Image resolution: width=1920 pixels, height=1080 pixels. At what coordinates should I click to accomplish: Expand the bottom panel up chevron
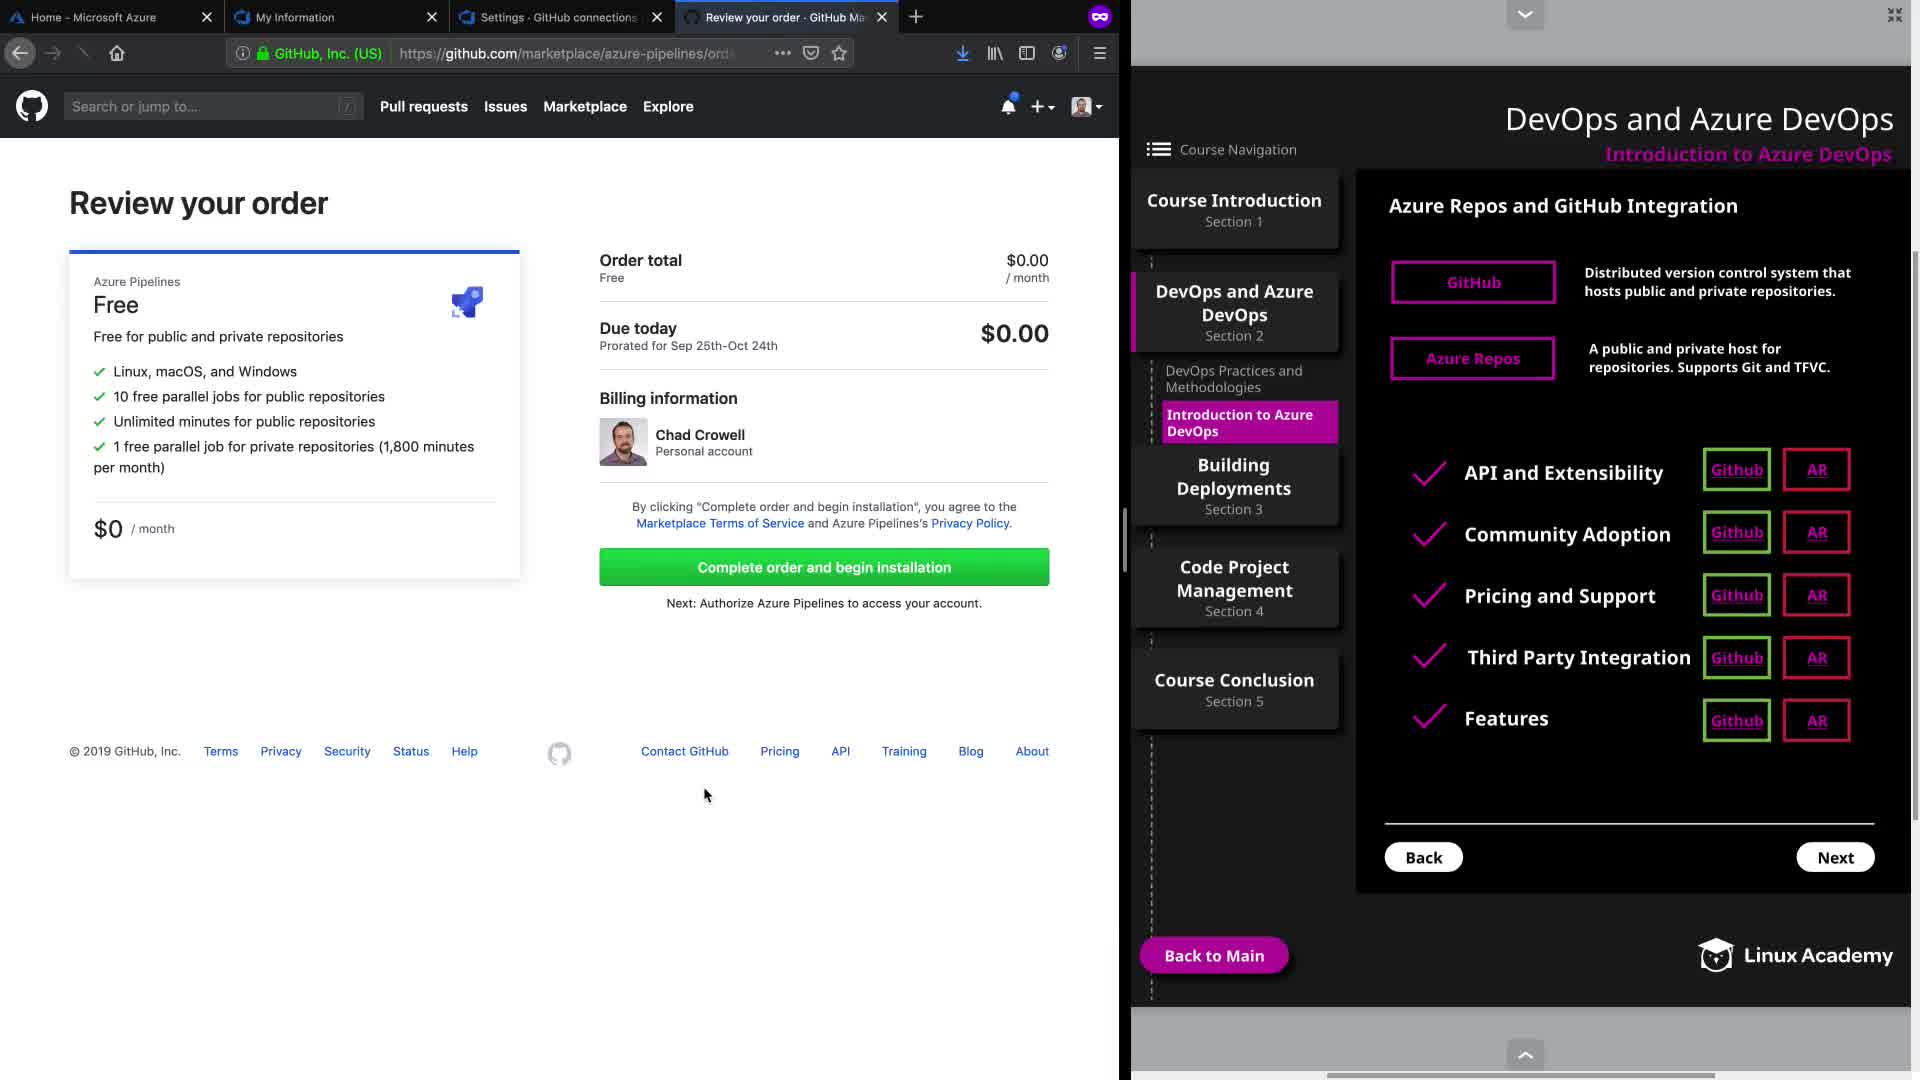(x=1524, y=1054)
